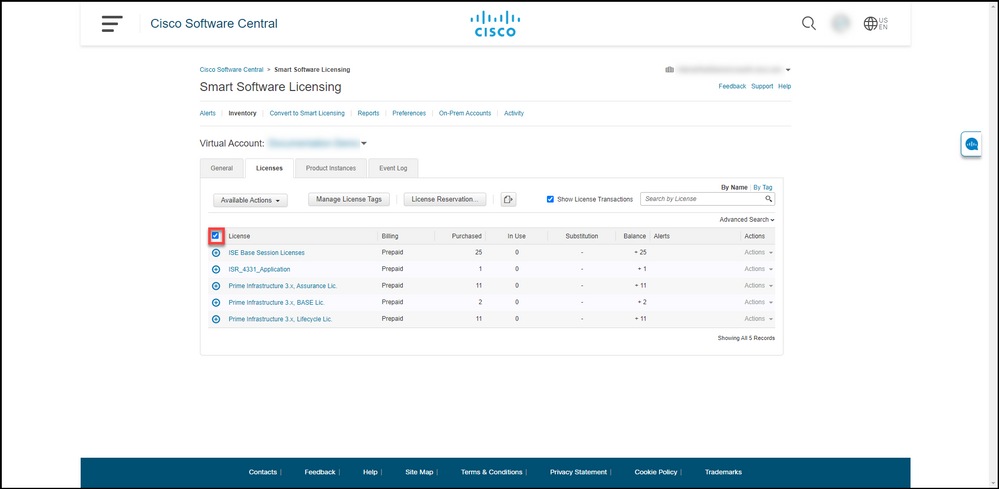The width and height of the screenshot is (999, 489).
Task: Open the Virtual Account dropdown arrow
Action: pos(364,143)
